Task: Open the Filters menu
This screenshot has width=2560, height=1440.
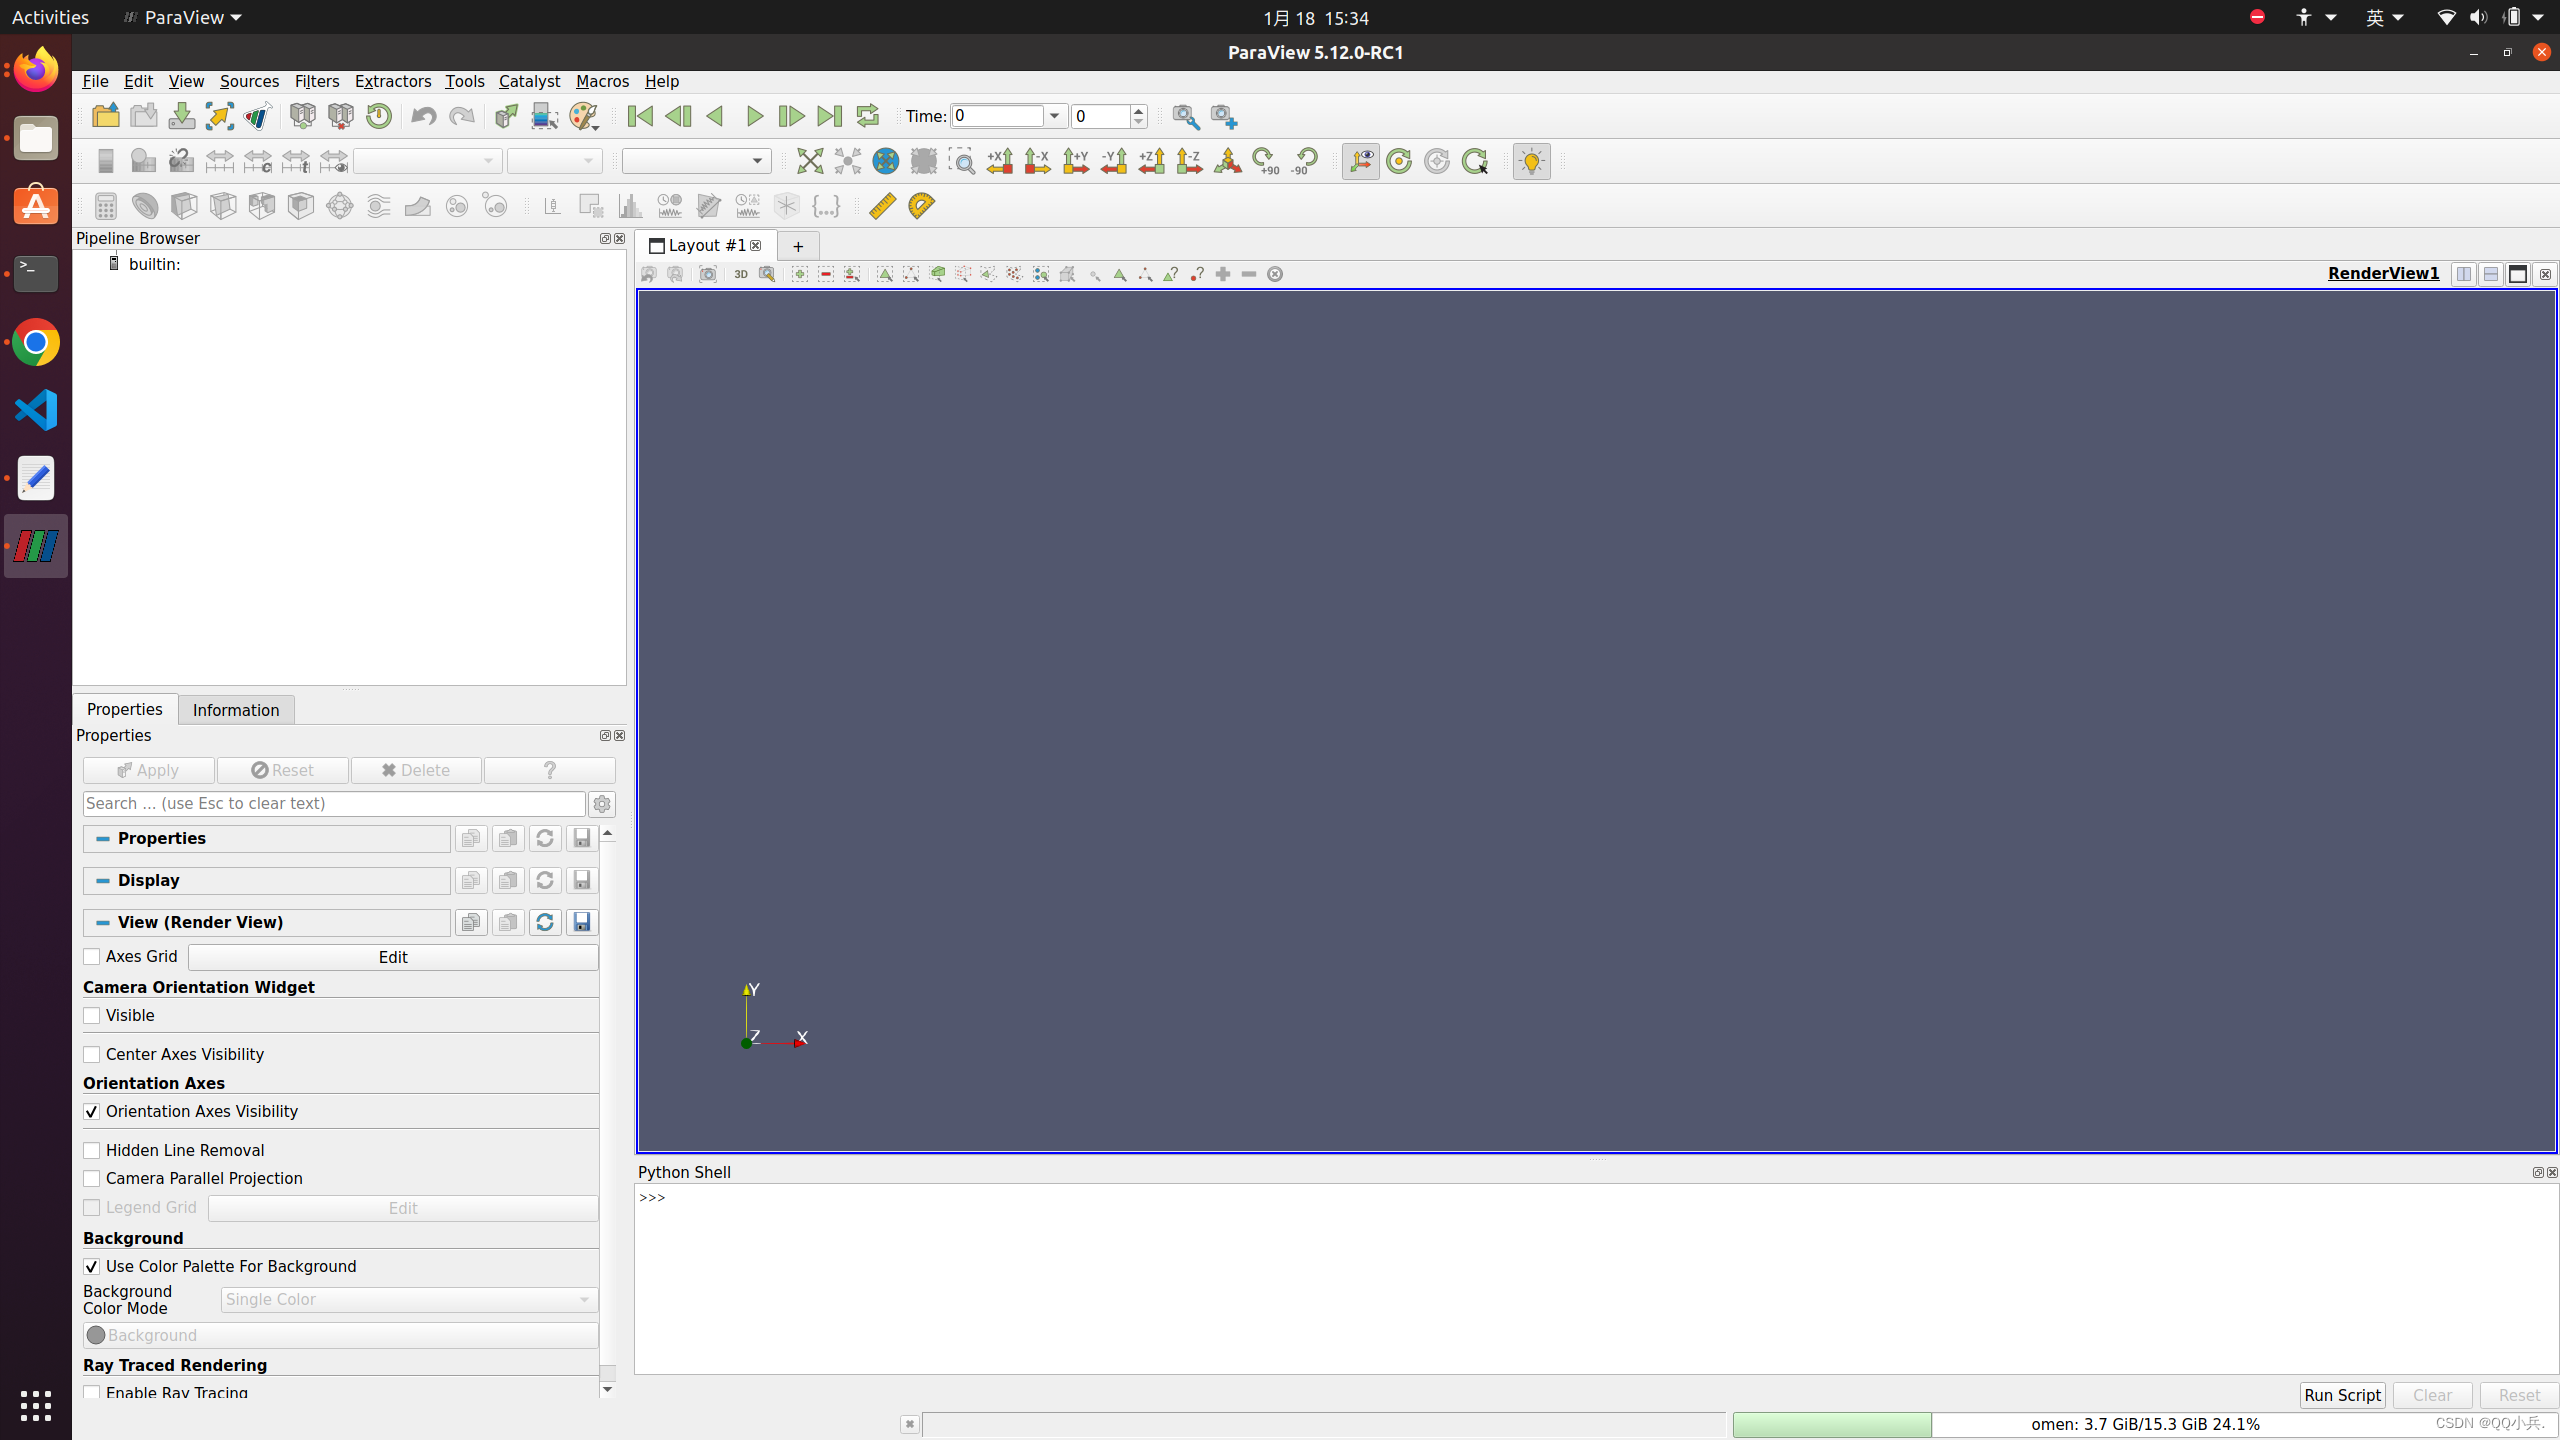Action: coord(316,81)
